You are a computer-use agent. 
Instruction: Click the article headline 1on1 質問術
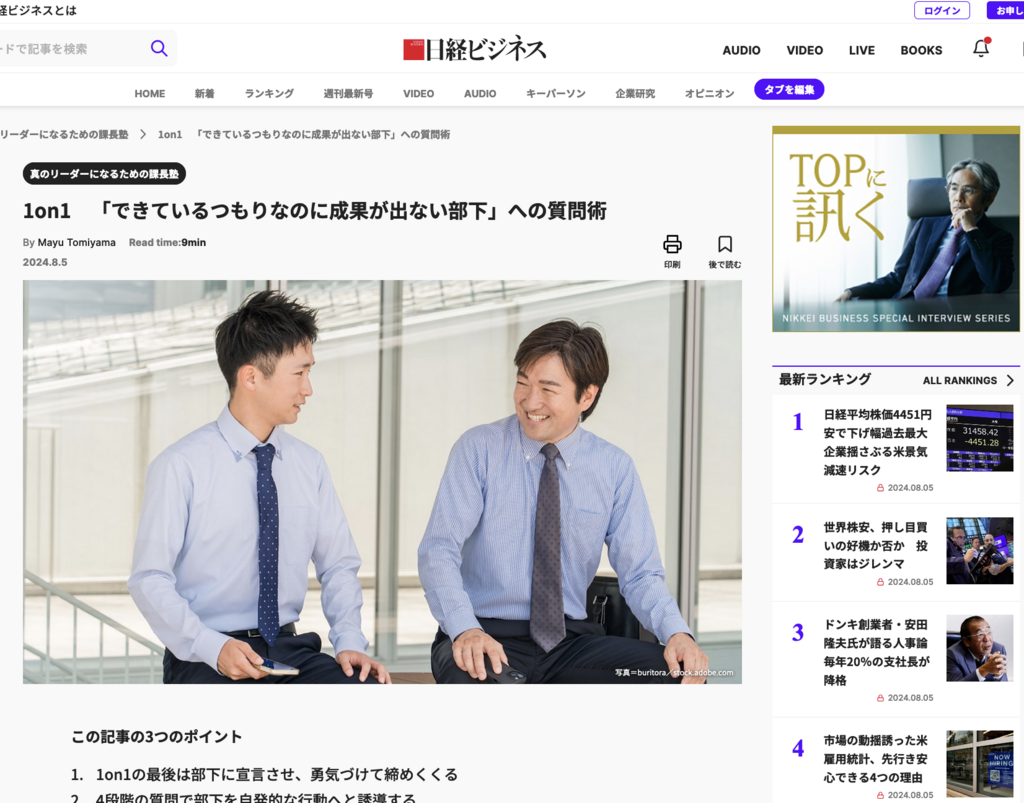pyautogui.click(x=315, y=211)
